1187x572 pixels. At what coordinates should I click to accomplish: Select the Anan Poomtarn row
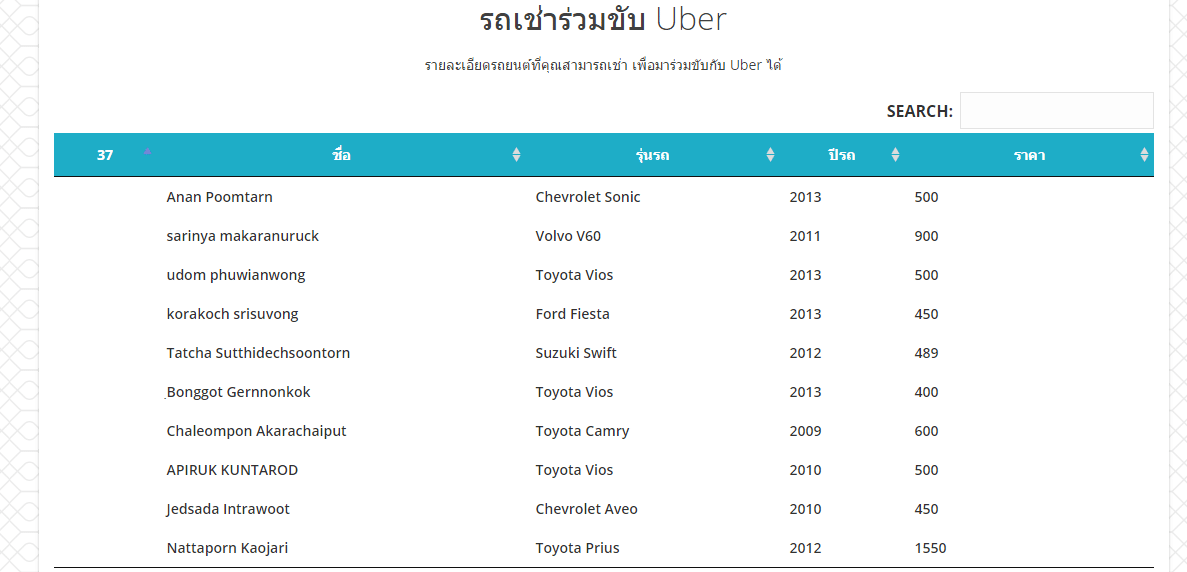coord(604,197)
